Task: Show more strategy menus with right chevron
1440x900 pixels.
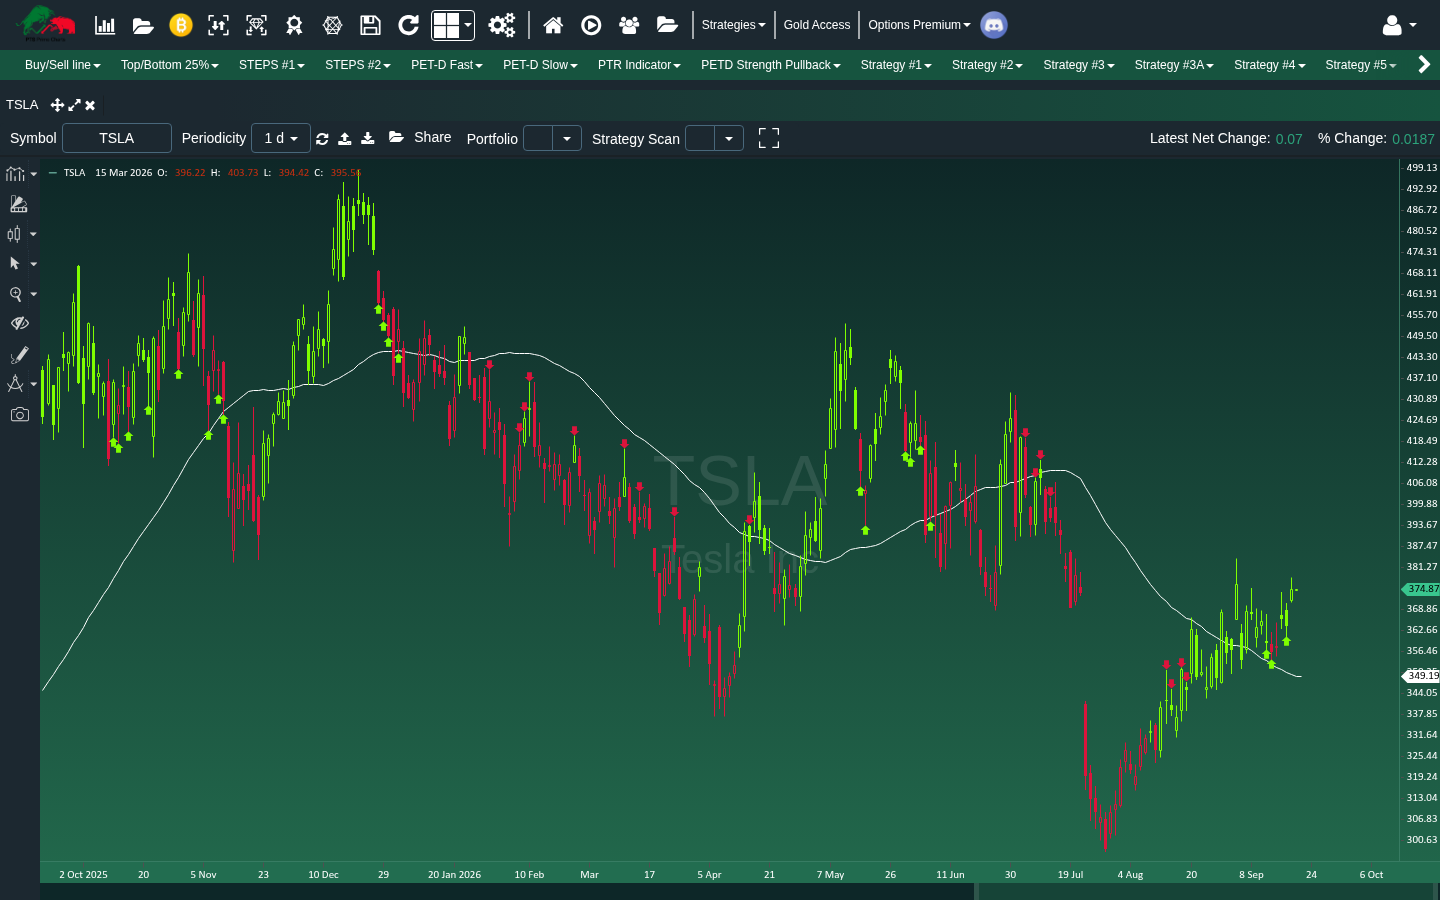Action: (x=1424, y=65)
